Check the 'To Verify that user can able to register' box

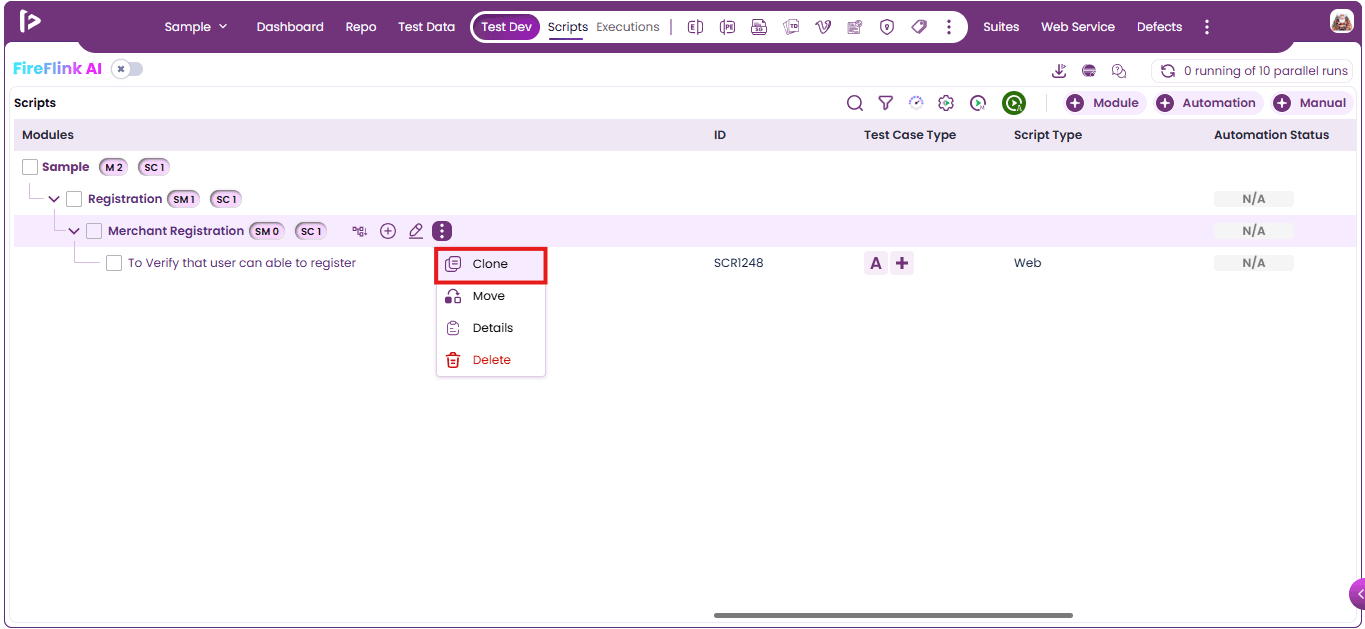(x=114, y=263)
